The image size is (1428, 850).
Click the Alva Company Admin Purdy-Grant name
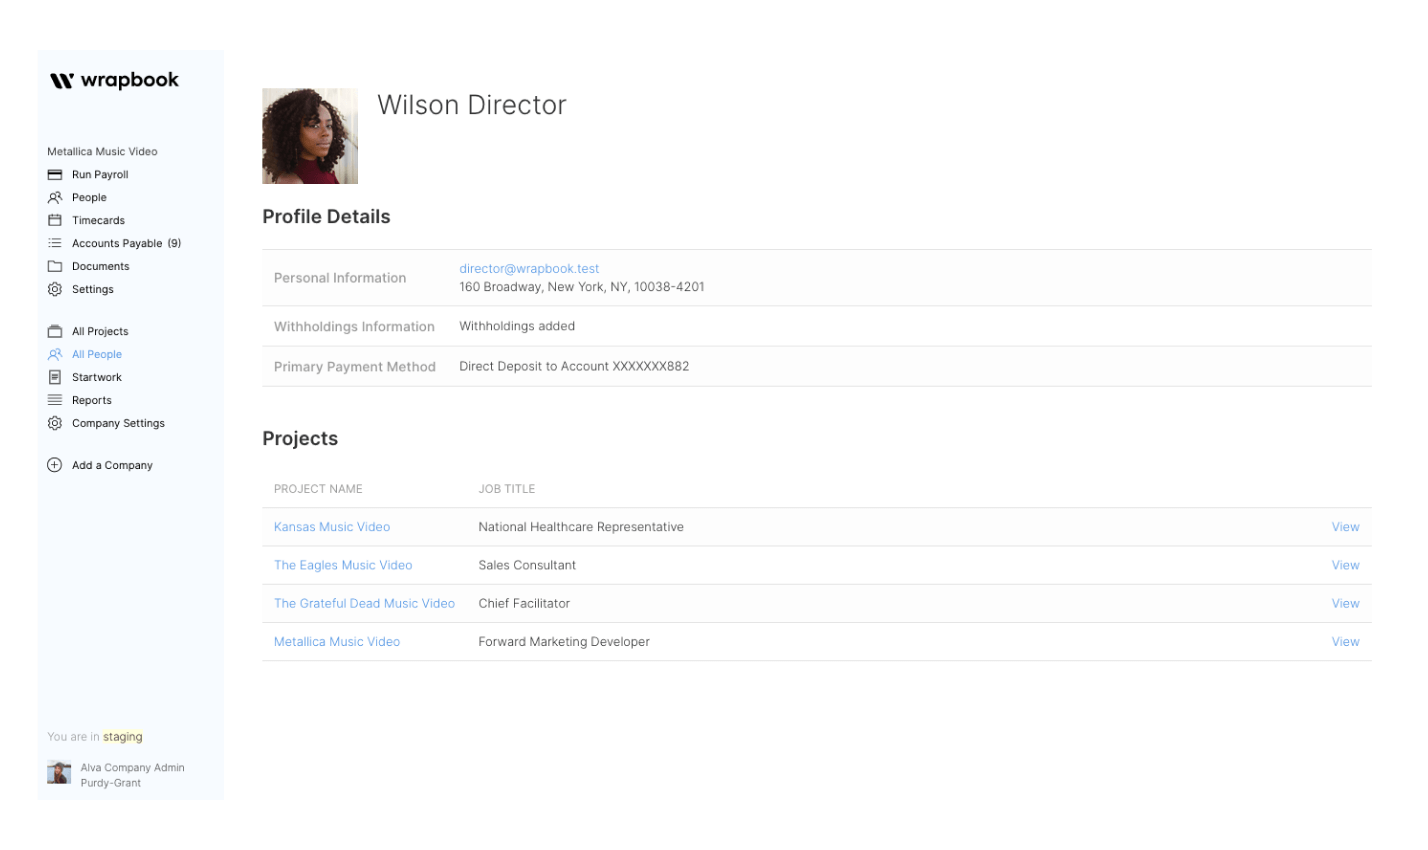pyautogui.click(x=133, y=776)
